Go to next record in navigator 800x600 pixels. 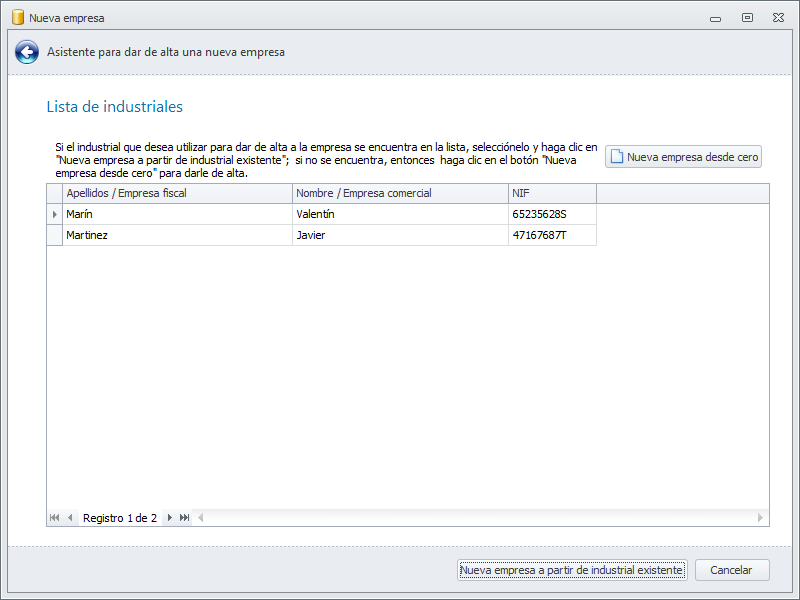point(170,518)
